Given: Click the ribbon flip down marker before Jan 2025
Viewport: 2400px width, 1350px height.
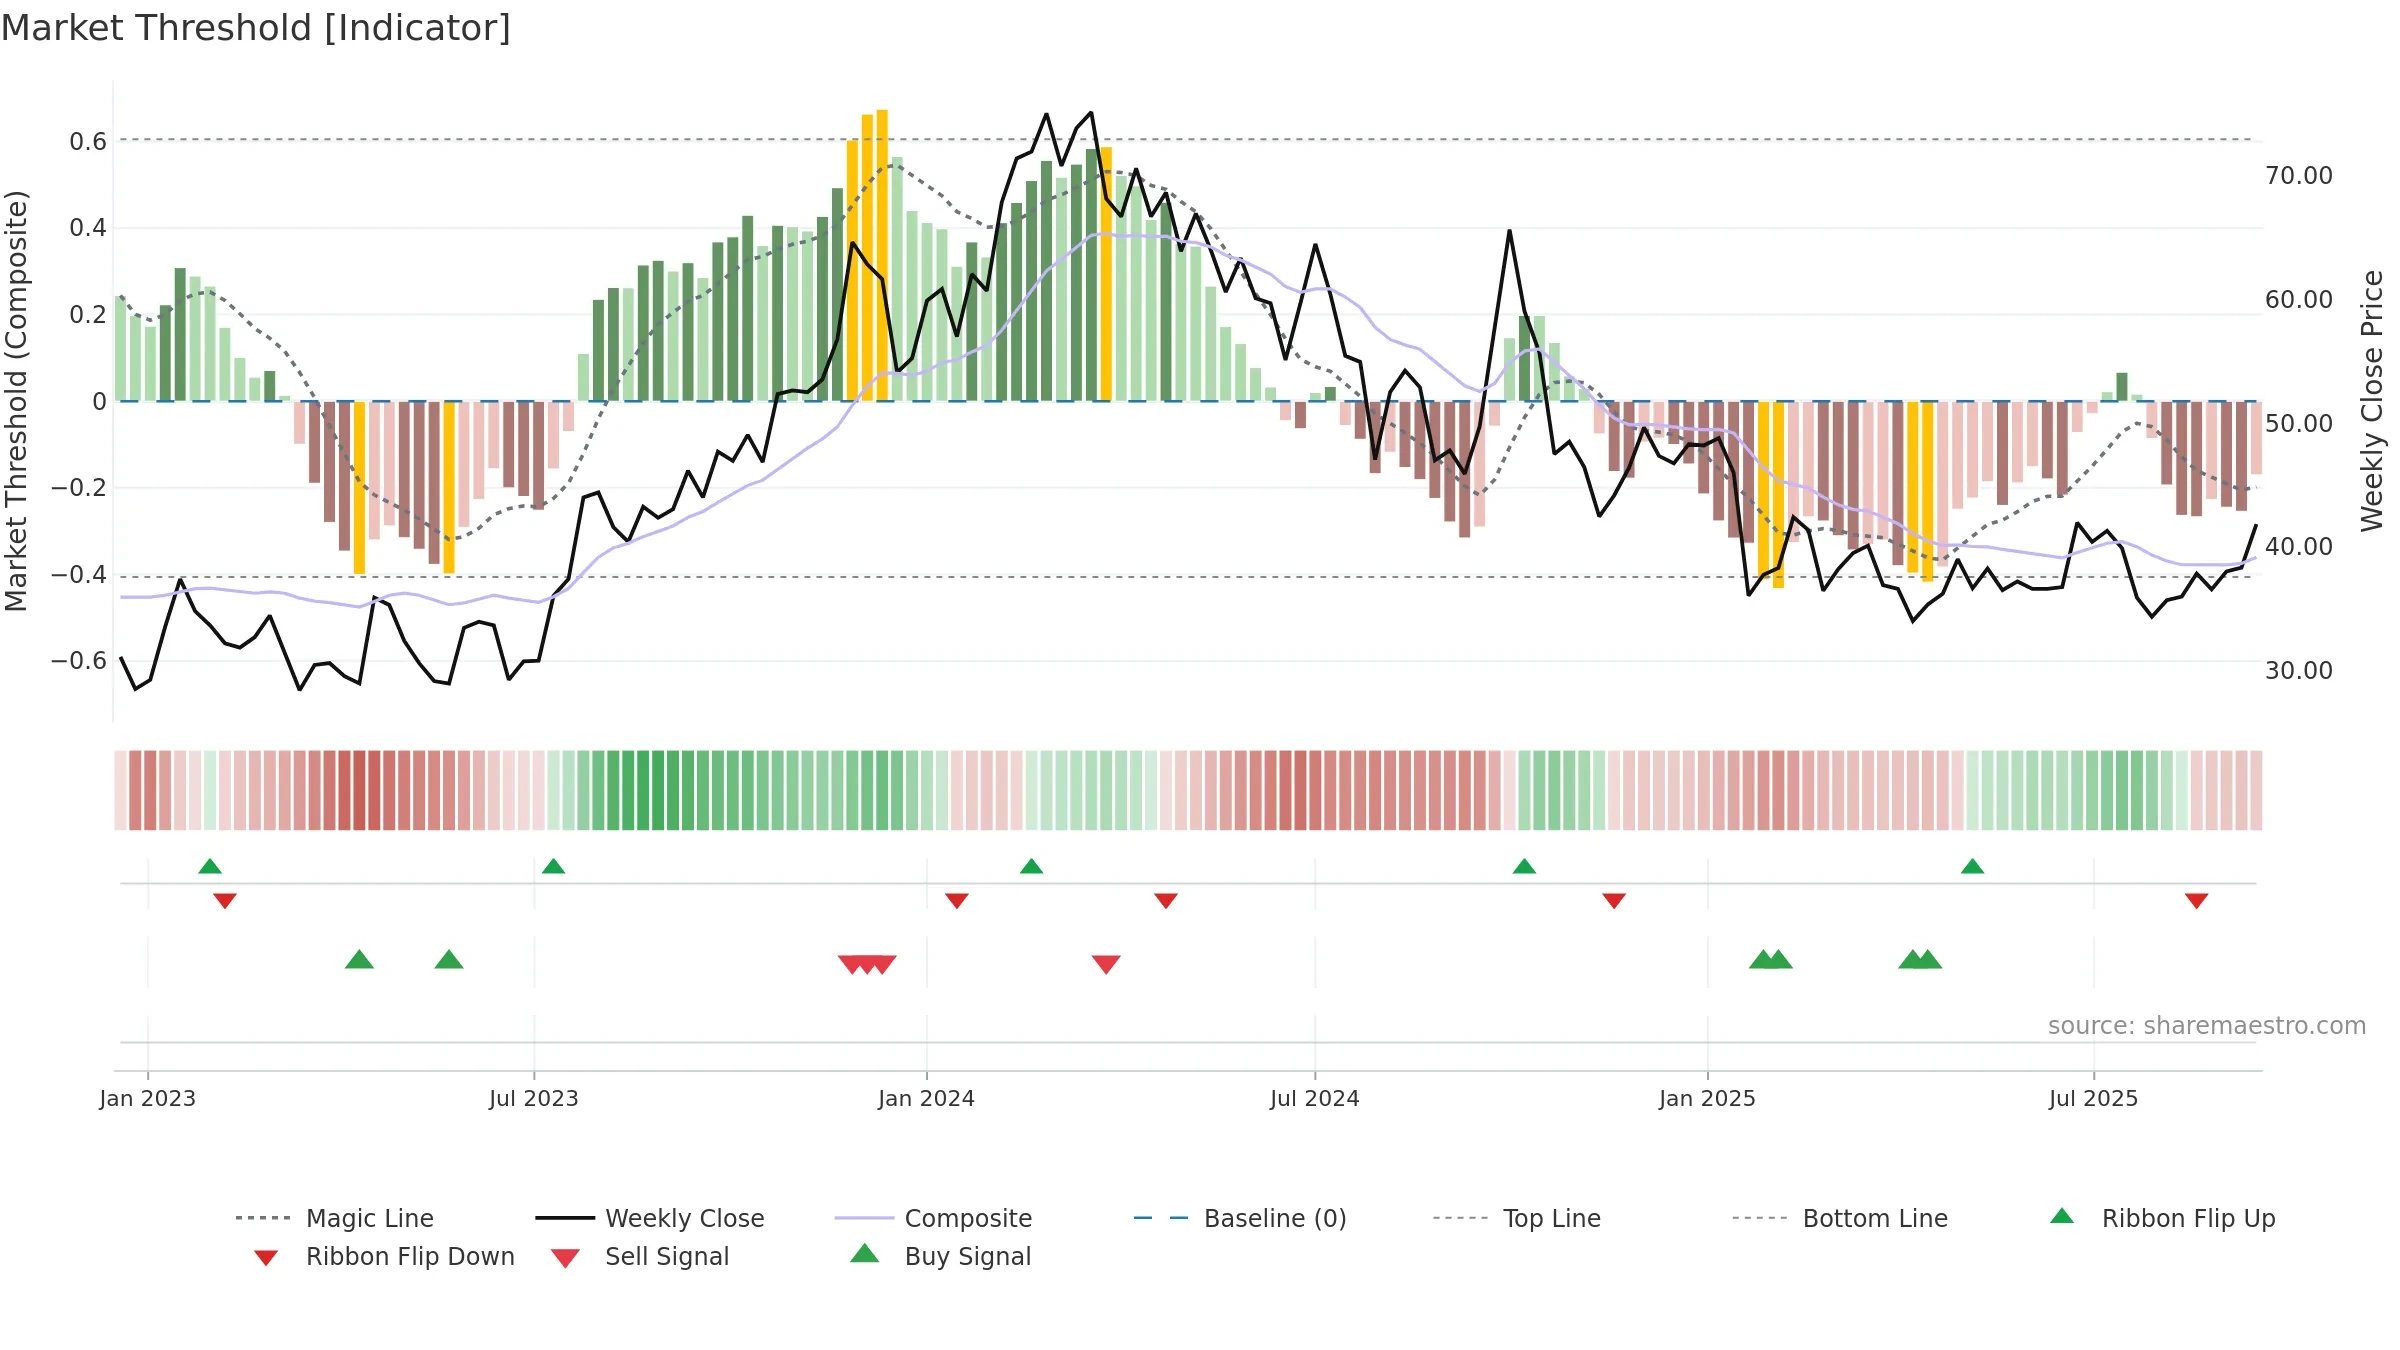Looking at the screenshot, I should tap(1614, 901).
